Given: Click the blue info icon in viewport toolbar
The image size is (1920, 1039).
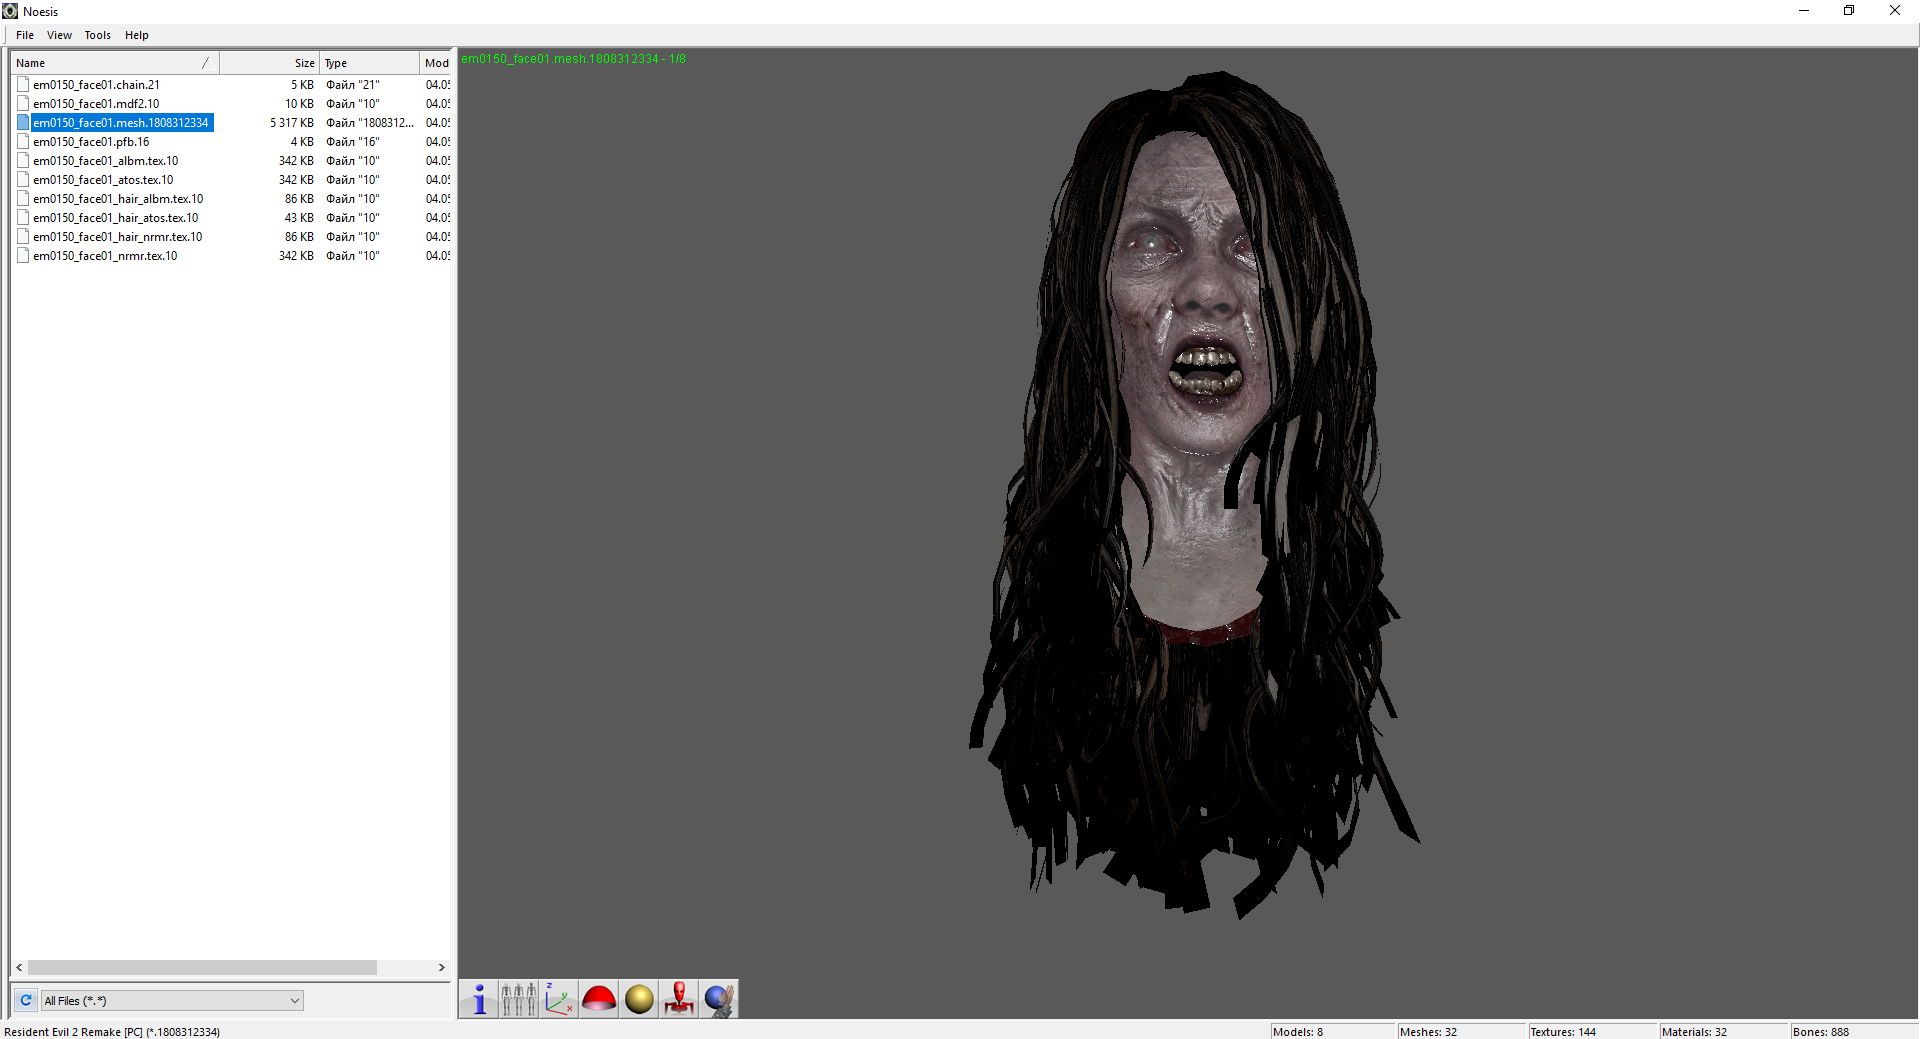Looking at the screenshot, I should click(x=479, y=999).
